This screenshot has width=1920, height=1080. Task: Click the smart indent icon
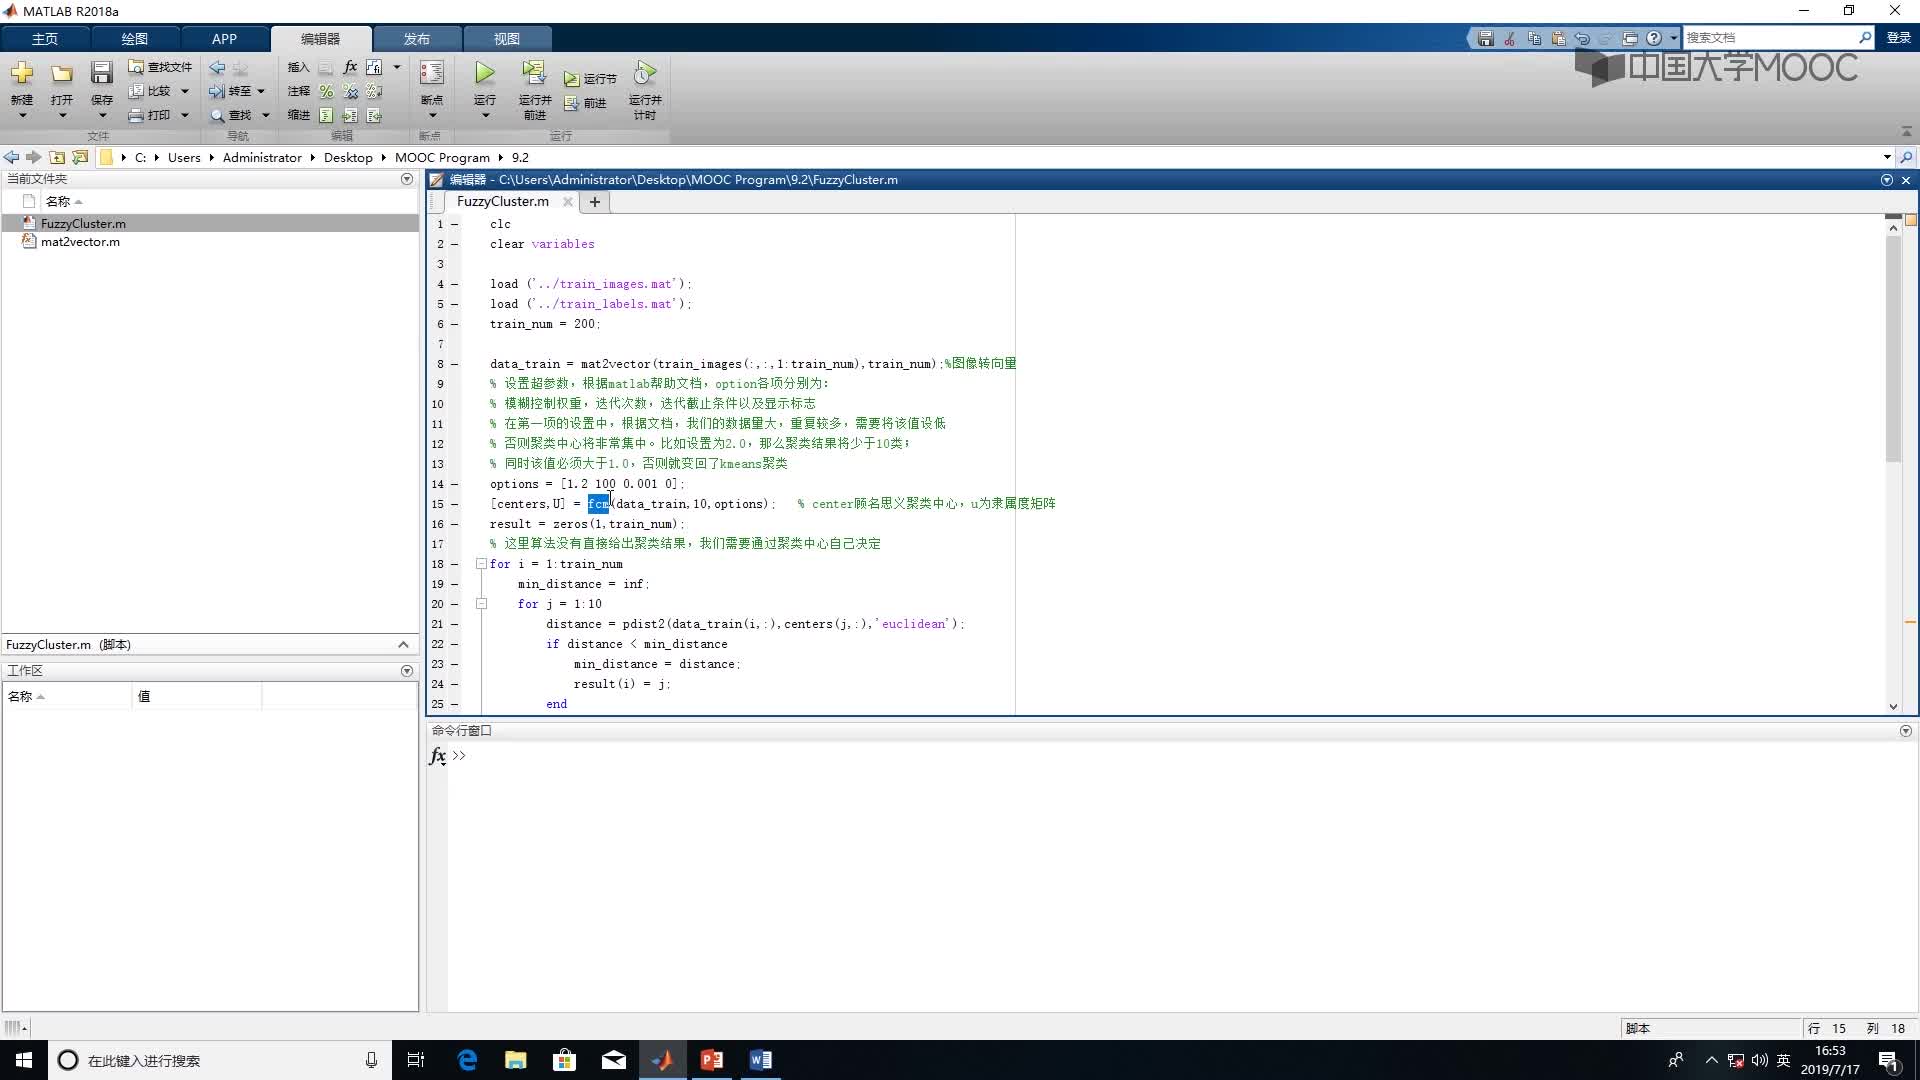point(326,115)
